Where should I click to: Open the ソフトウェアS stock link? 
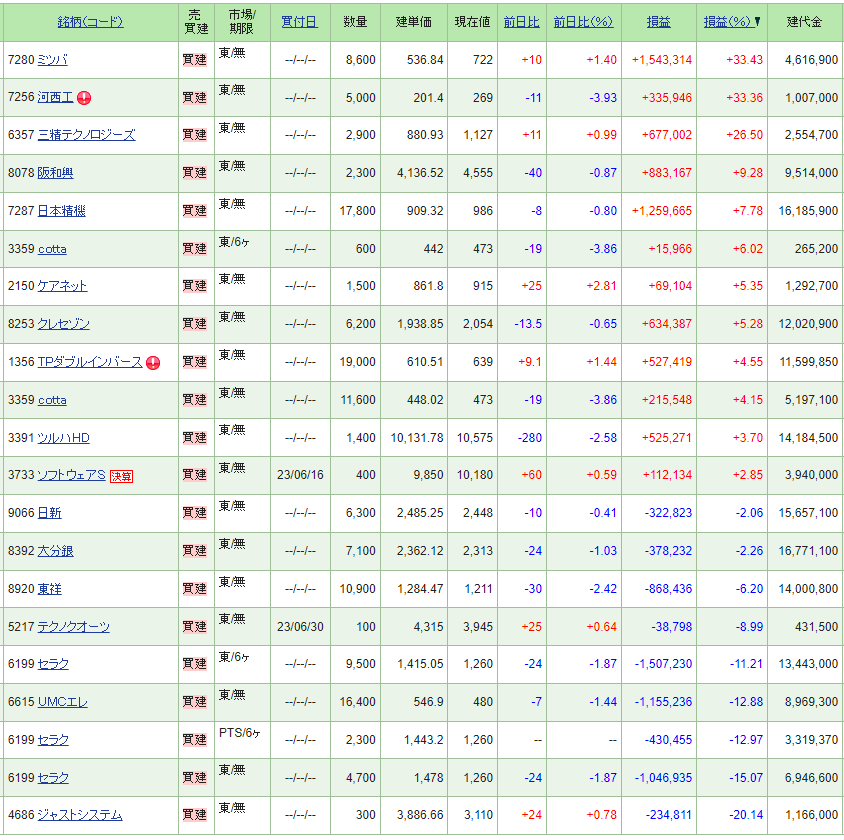point(71,475)
